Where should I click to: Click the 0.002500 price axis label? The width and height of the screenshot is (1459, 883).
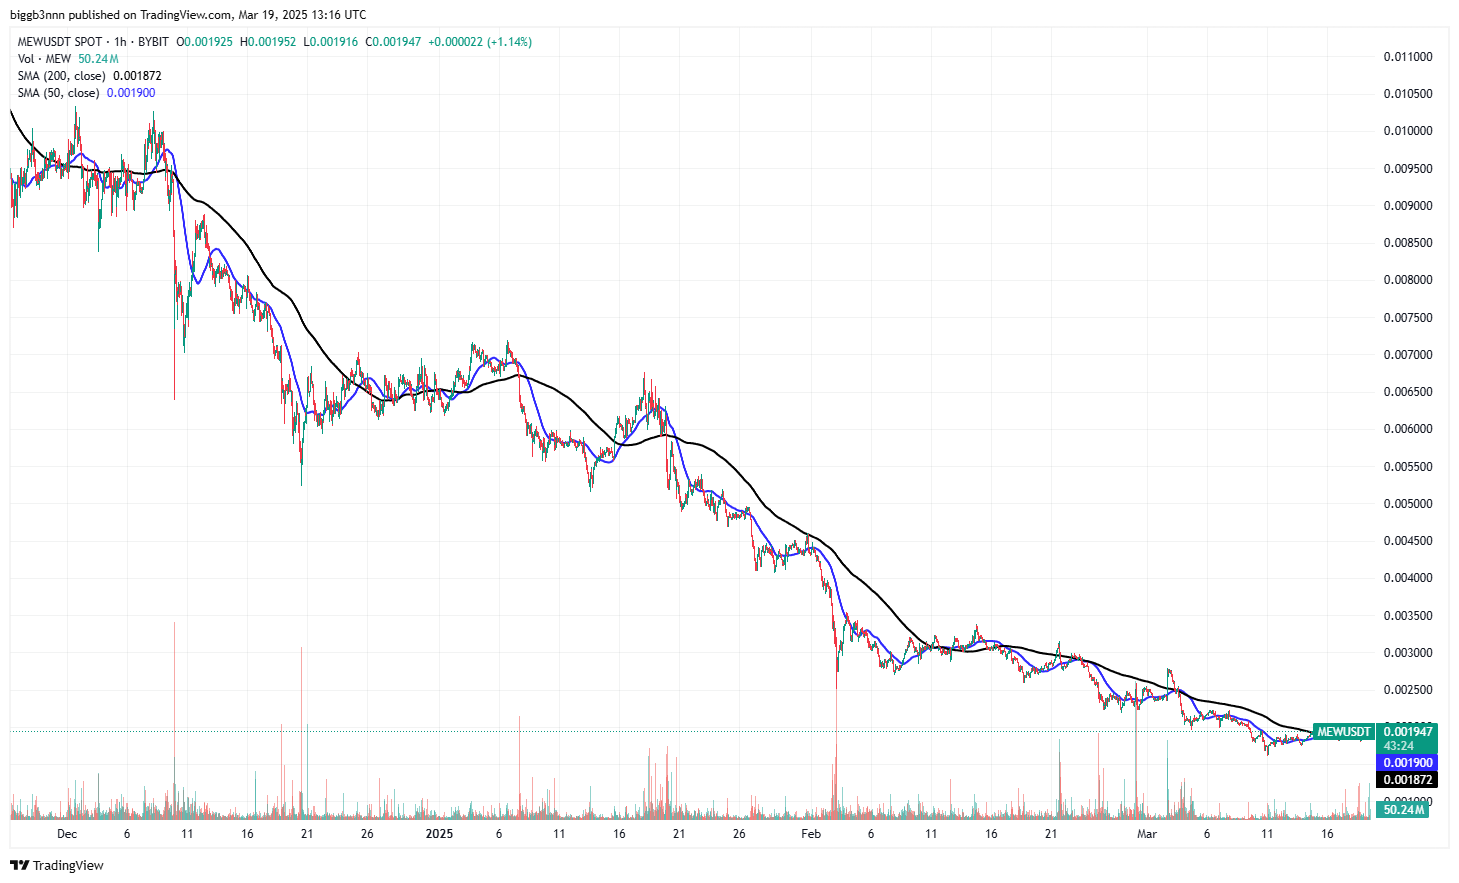tap(1408, 690)
